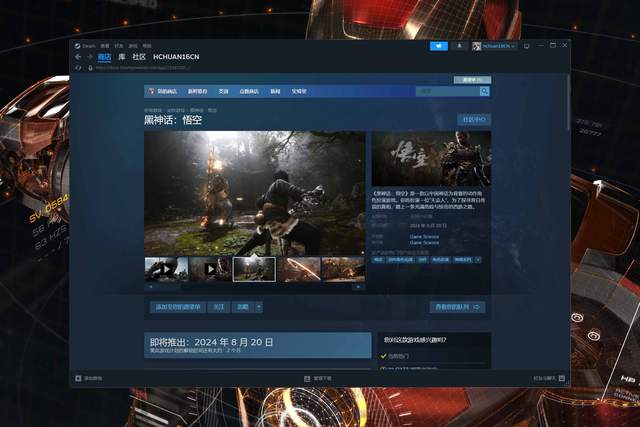The width and height of the screenshot is (640, 427).
Task: Open the notifications bell icon
Action: [461, 46]
